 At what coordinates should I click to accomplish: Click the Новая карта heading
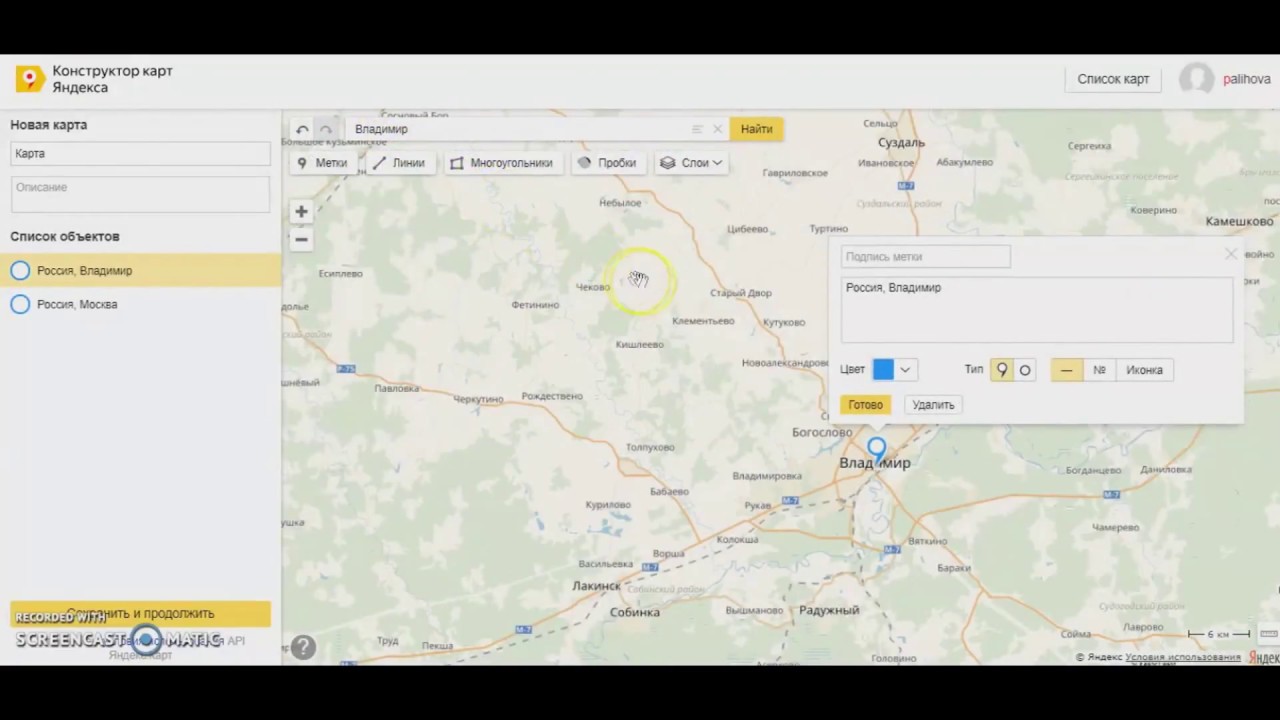(49, 125)
